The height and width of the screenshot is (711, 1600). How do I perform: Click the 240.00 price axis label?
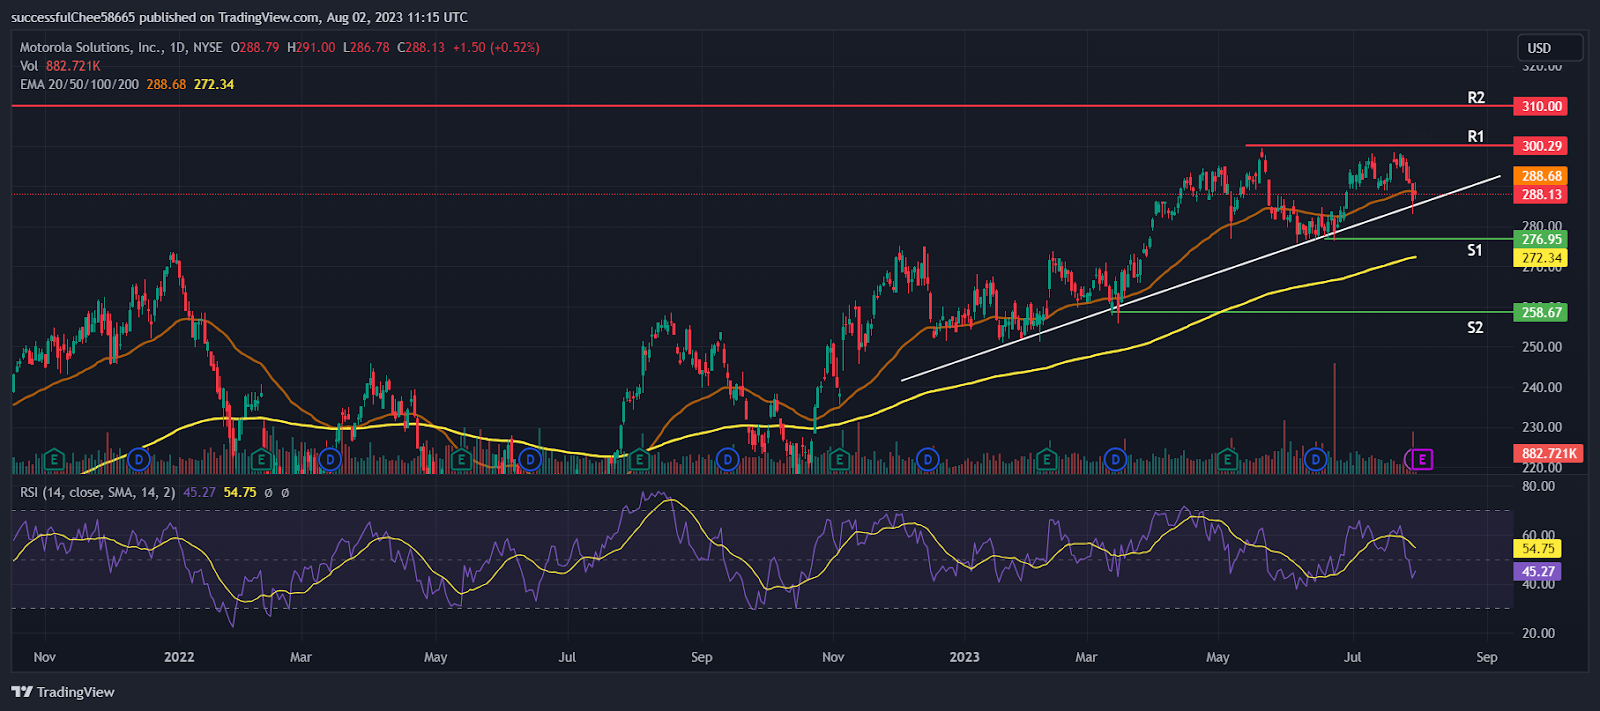(1542, 388)
